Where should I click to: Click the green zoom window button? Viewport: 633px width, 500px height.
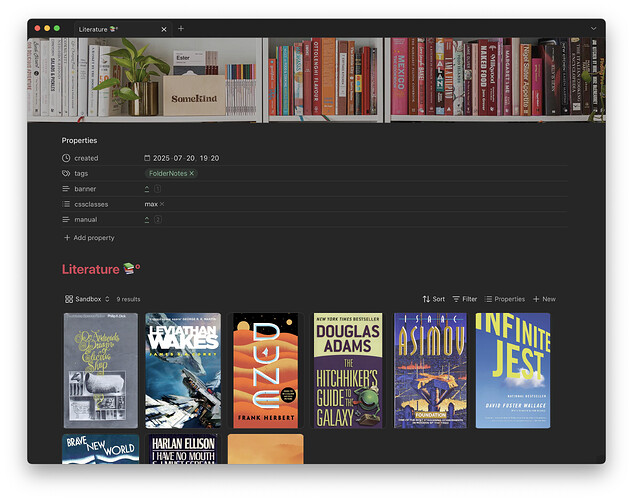point(57,28)
